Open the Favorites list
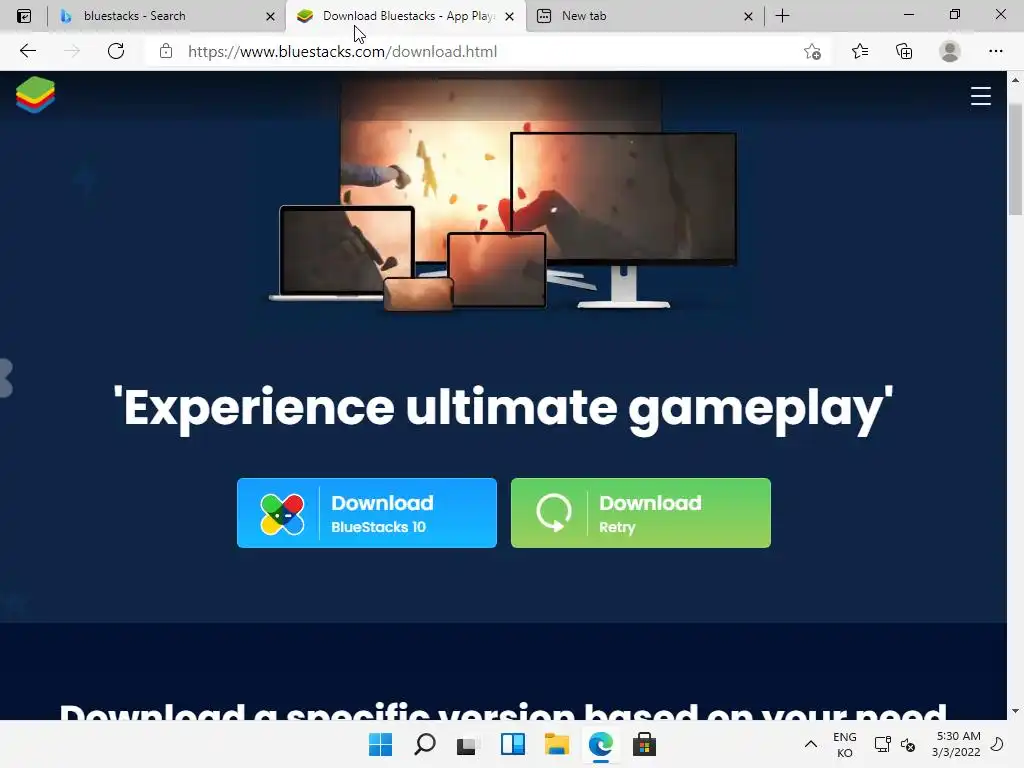 point(859,51)
